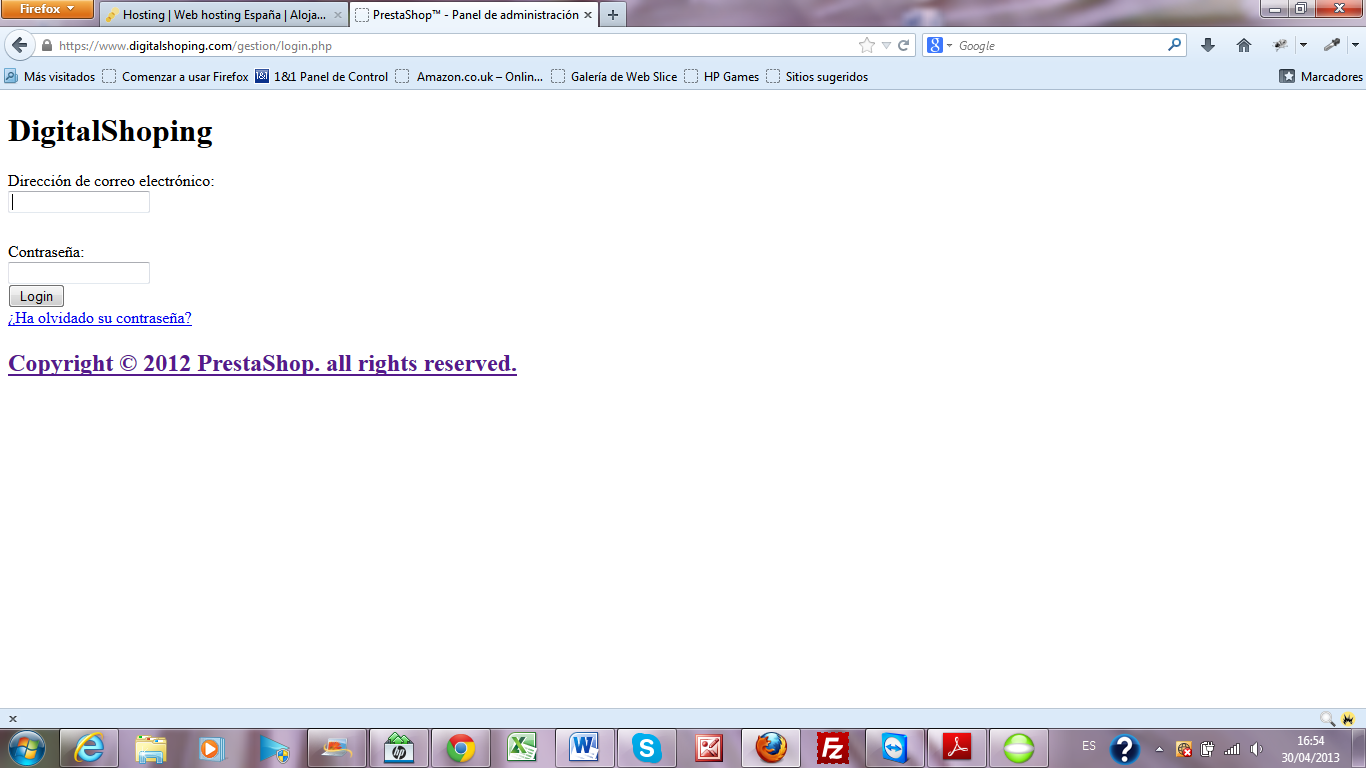Click the Contraseña label
The width and height of the screenshot is (1366, 768).
point(46,252)
